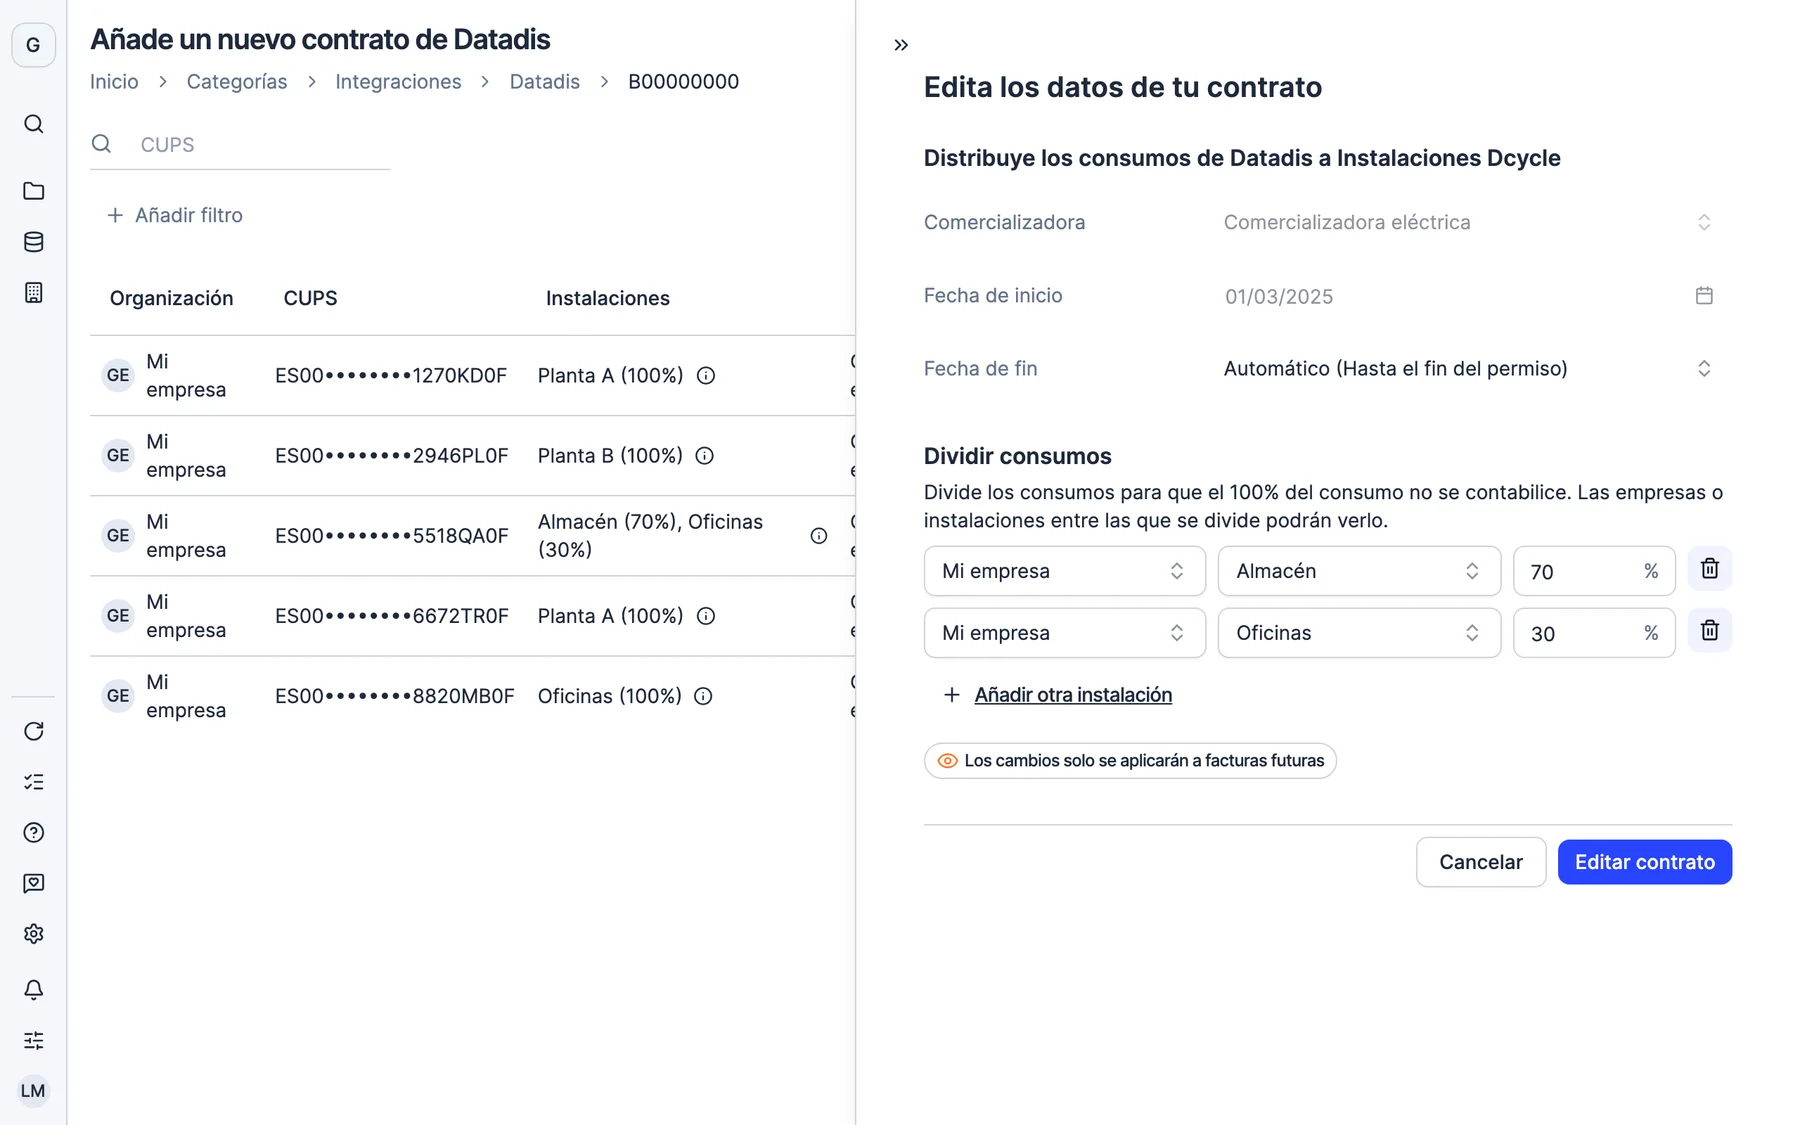Click Añadir otra instalación link
The height and width of the screenshot is (1125, 1800).
(x=1073, y=695)
